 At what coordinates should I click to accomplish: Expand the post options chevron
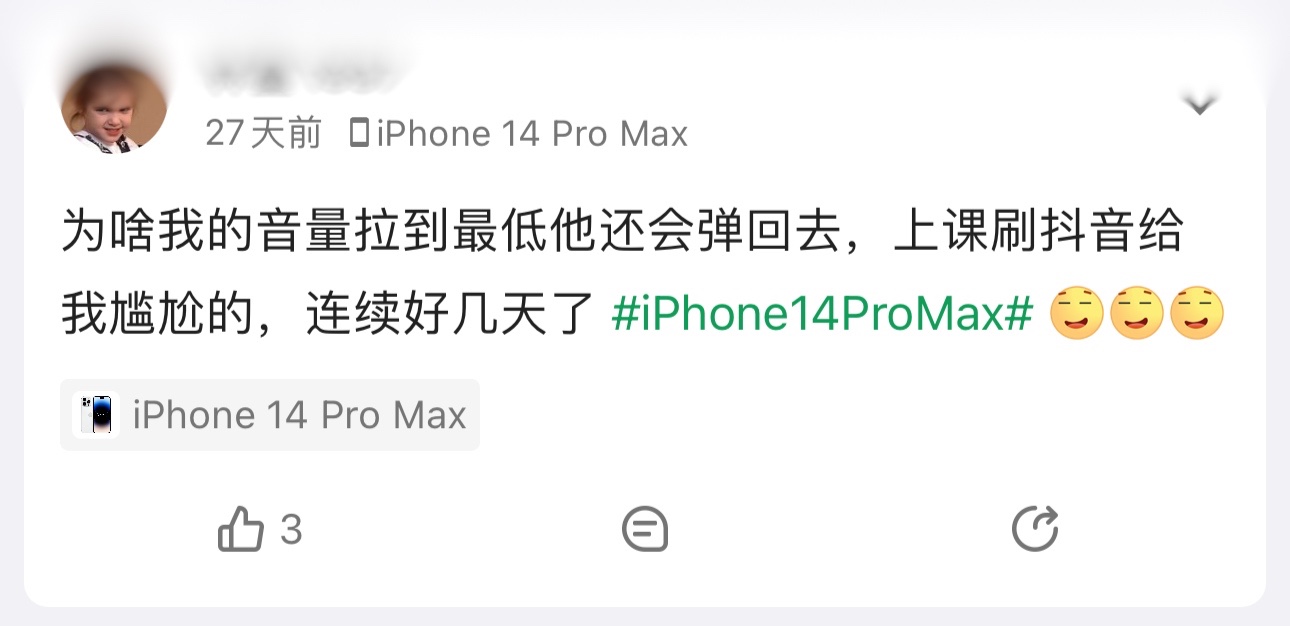(1199, 103)
